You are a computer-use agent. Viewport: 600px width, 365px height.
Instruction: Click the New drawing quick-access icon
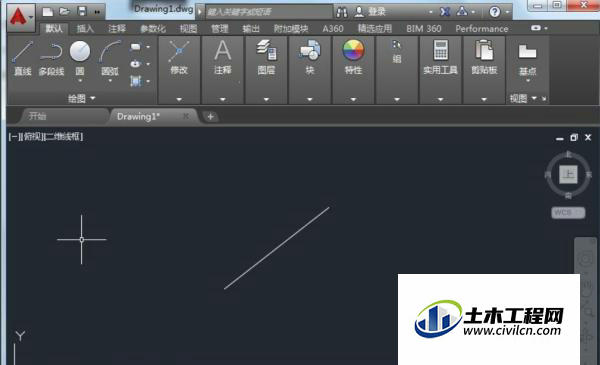coord(47,12)
